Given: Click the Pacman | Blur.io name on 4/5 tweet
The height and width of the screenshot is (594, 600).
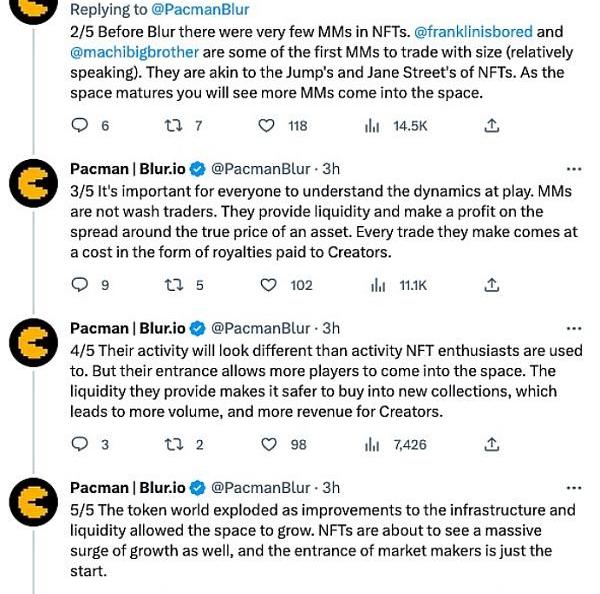Looking at the screenshot, I should pos(128,328).
